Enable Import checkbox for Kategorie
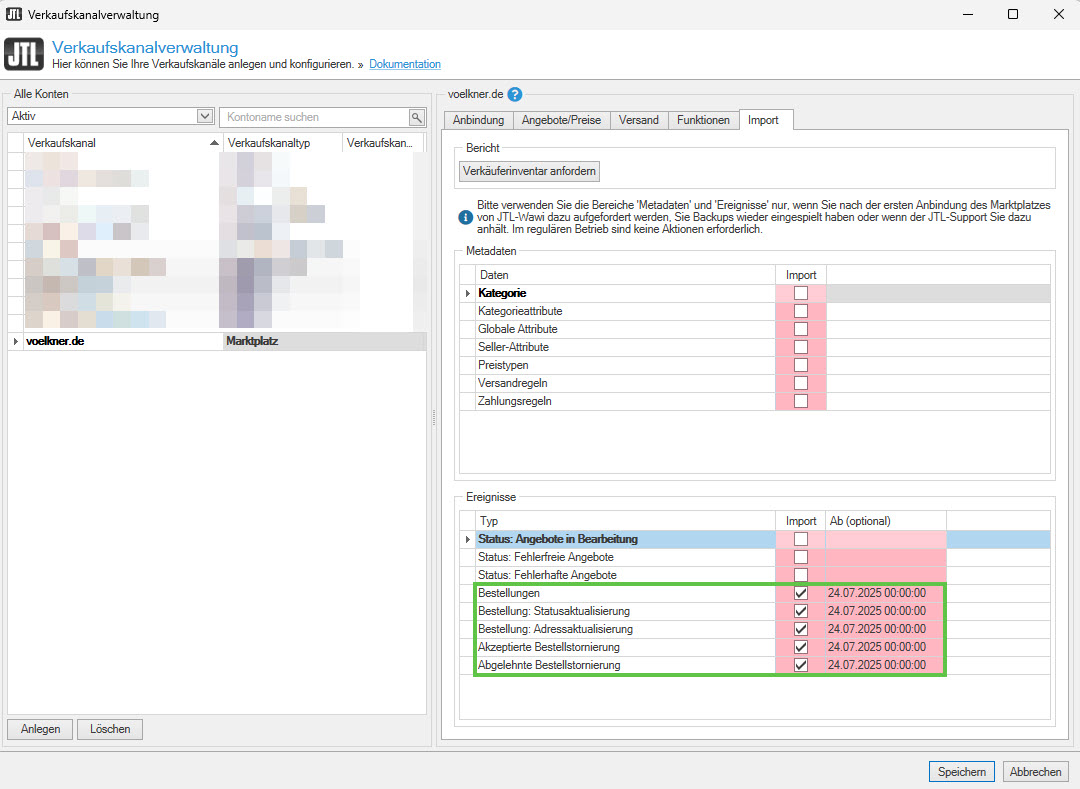1080x789 pixels. click(800, 293)
